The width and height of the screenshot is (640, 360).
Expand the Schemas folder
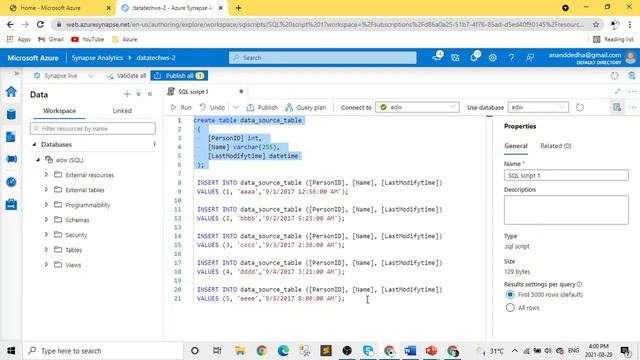(46, 220)
